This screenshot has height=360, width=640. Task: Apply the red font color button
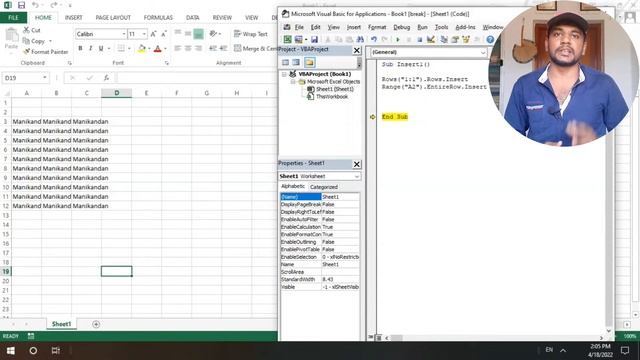point(158,49)
